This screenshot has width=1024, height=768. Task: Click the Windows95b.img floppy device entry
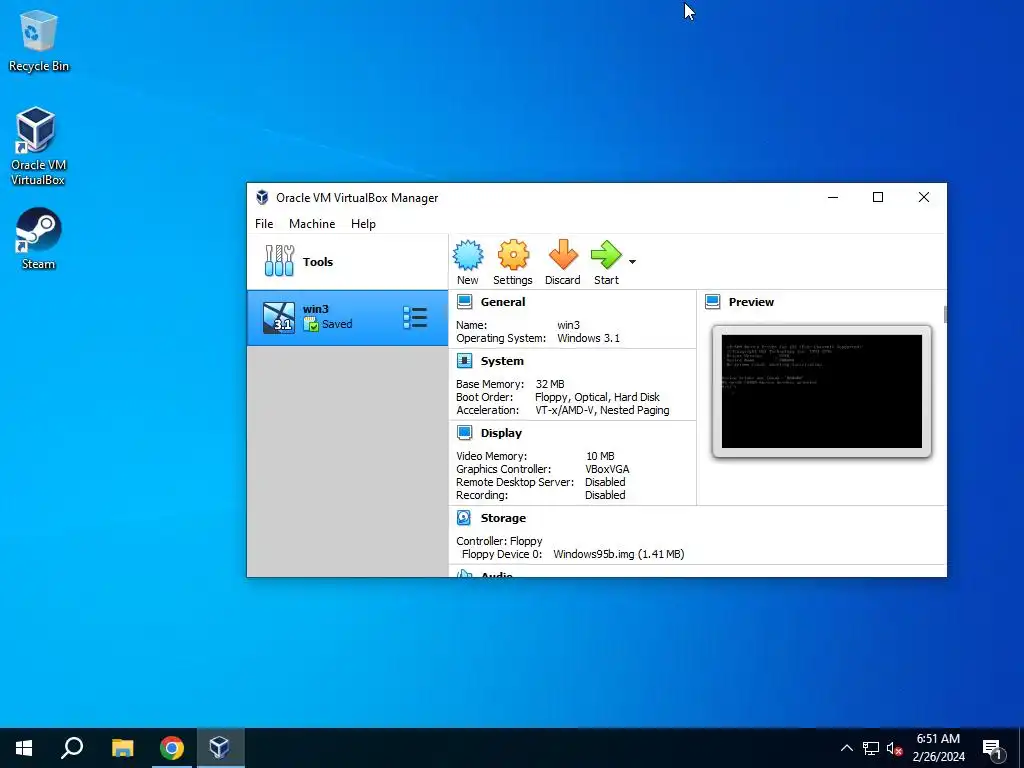(618, 554)
